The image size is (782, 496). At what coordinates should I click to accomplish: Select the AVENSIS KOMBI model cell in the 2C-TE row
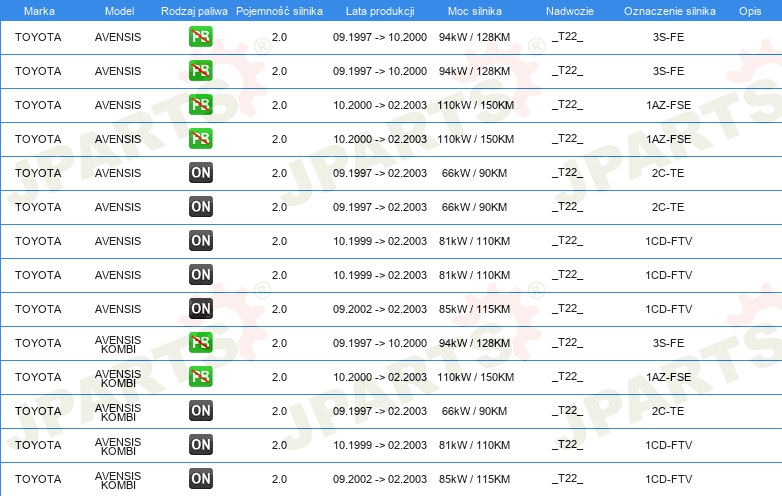[118, 412]
